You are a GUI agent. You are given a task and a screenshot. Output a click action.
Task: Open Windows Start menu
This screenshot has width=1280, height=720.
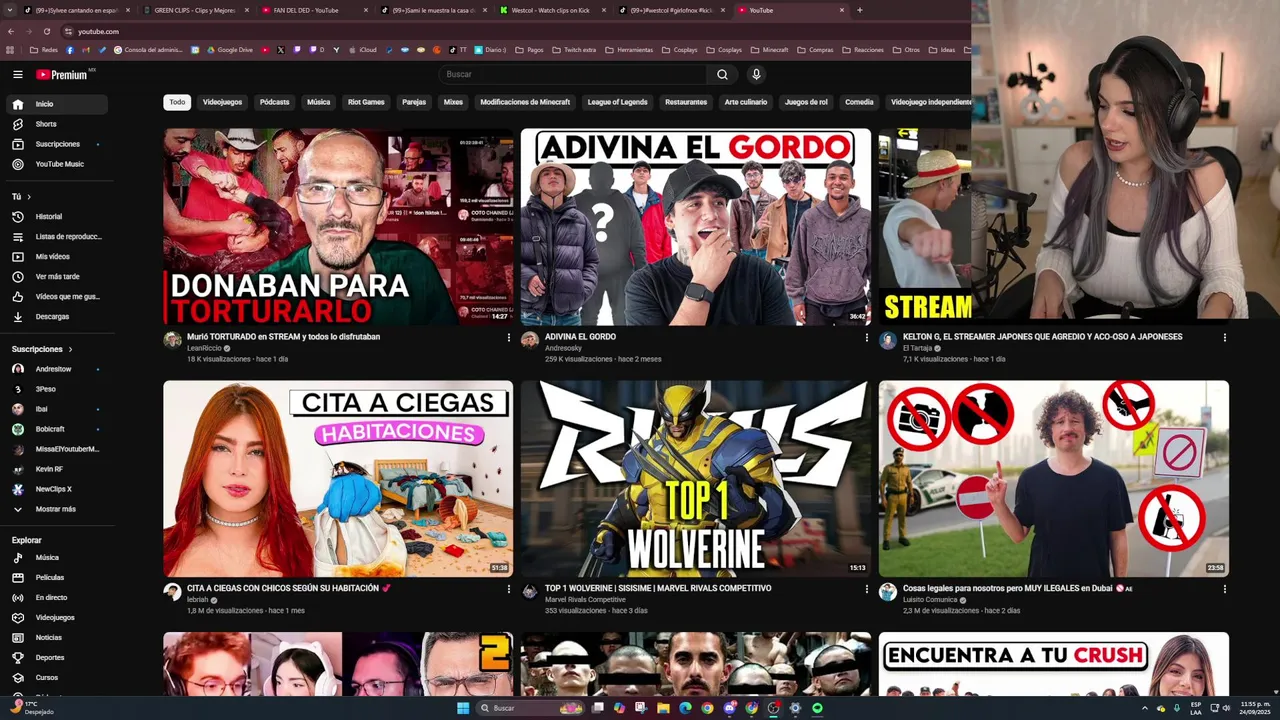[463, 708]
